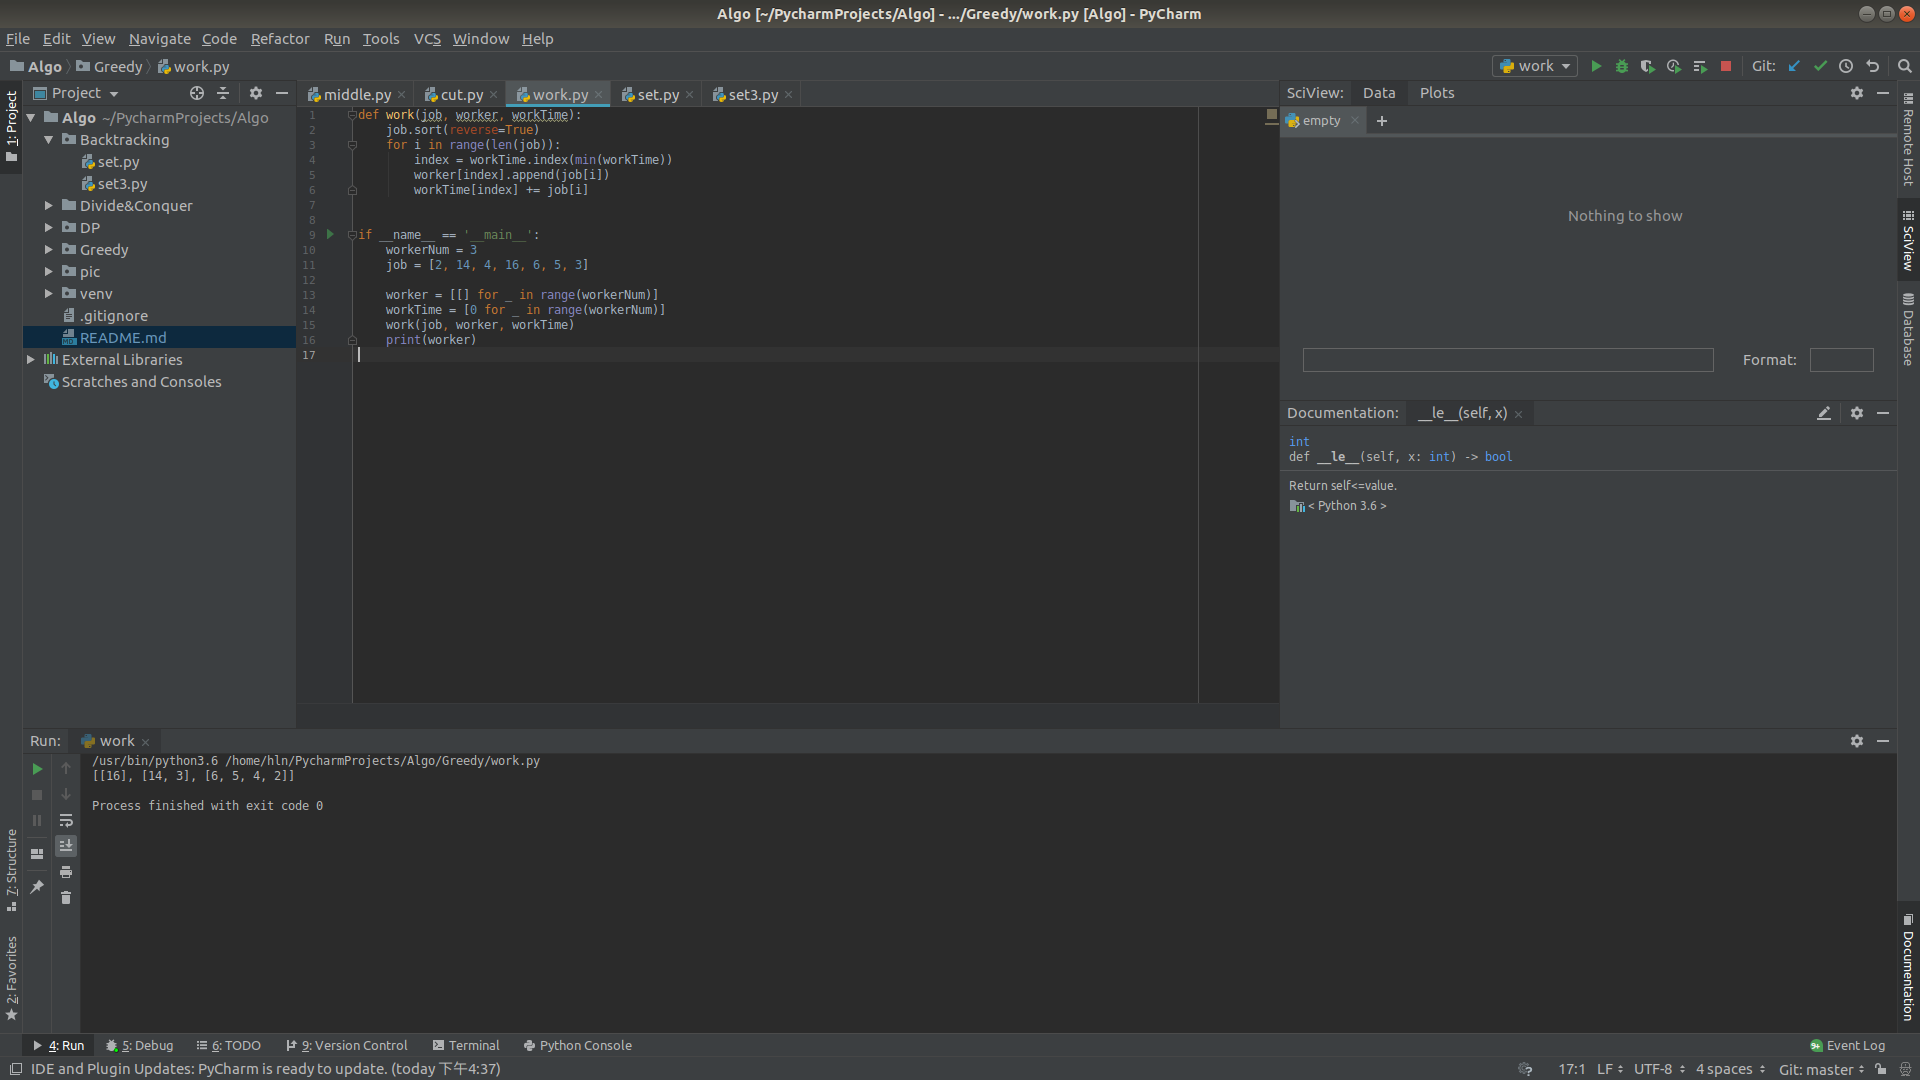
Task: Open the Refactor menu
Action: pos(279,39)
